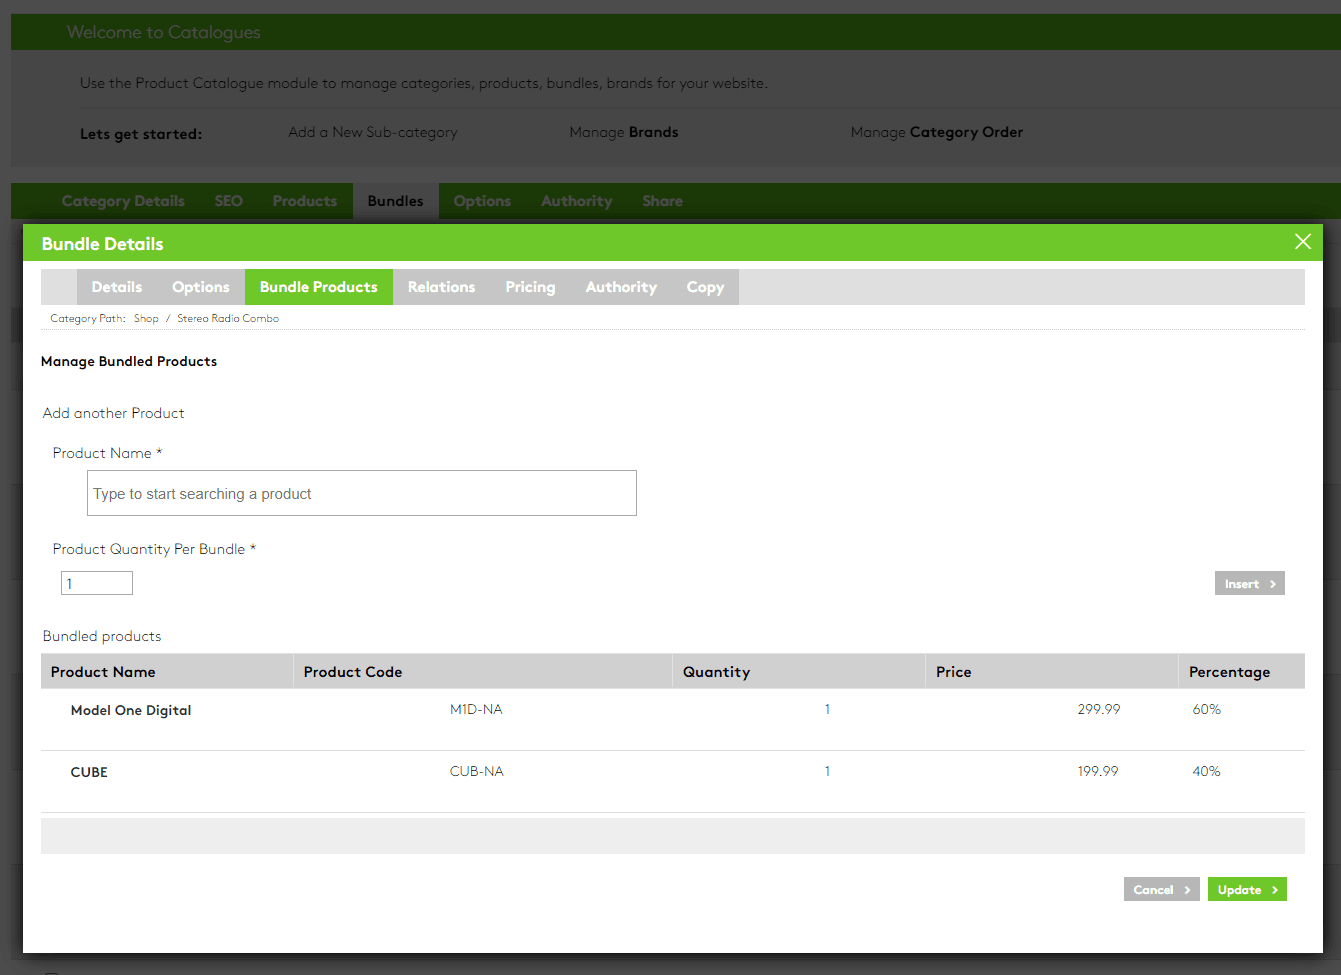Viewport: 1341px width, 975px height.
Task: Open the Bundles tab in the category ribbon
Action: 395,200
